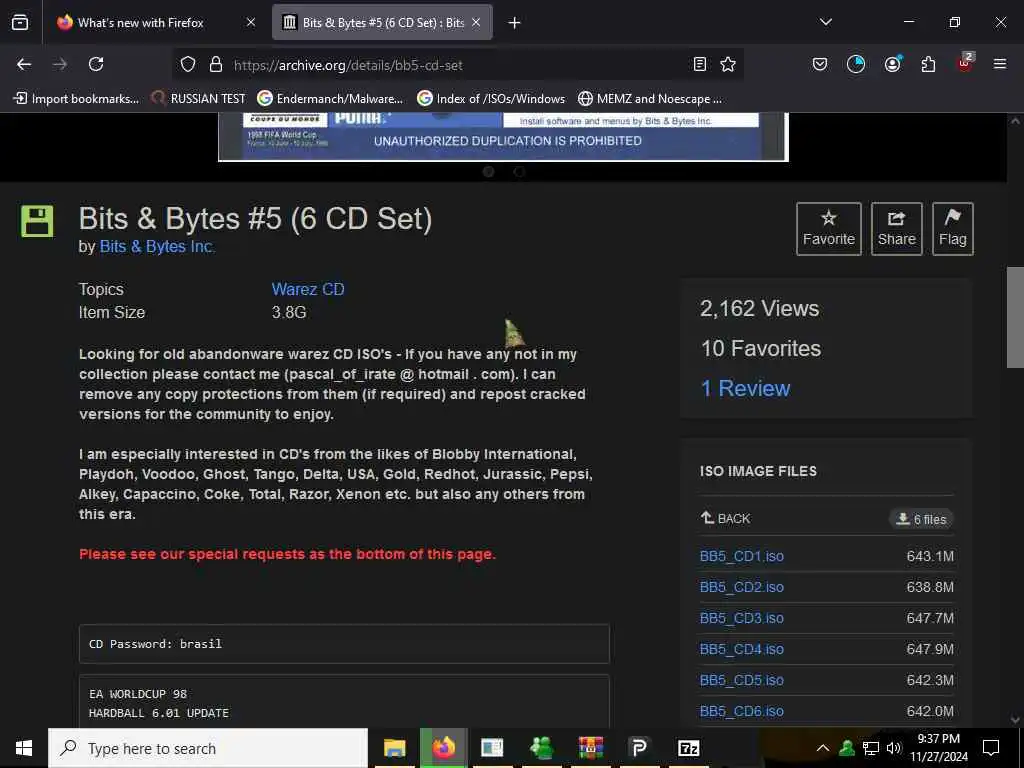1024x768 pixels.
Task: Close the Bits & Bytes tab
Action: click(476, 22)
